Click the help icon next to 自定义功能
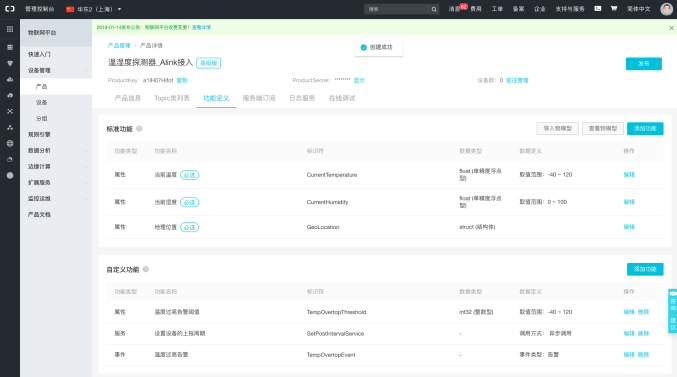Viewport: 677px width, 377px height. tap(146, 269)
